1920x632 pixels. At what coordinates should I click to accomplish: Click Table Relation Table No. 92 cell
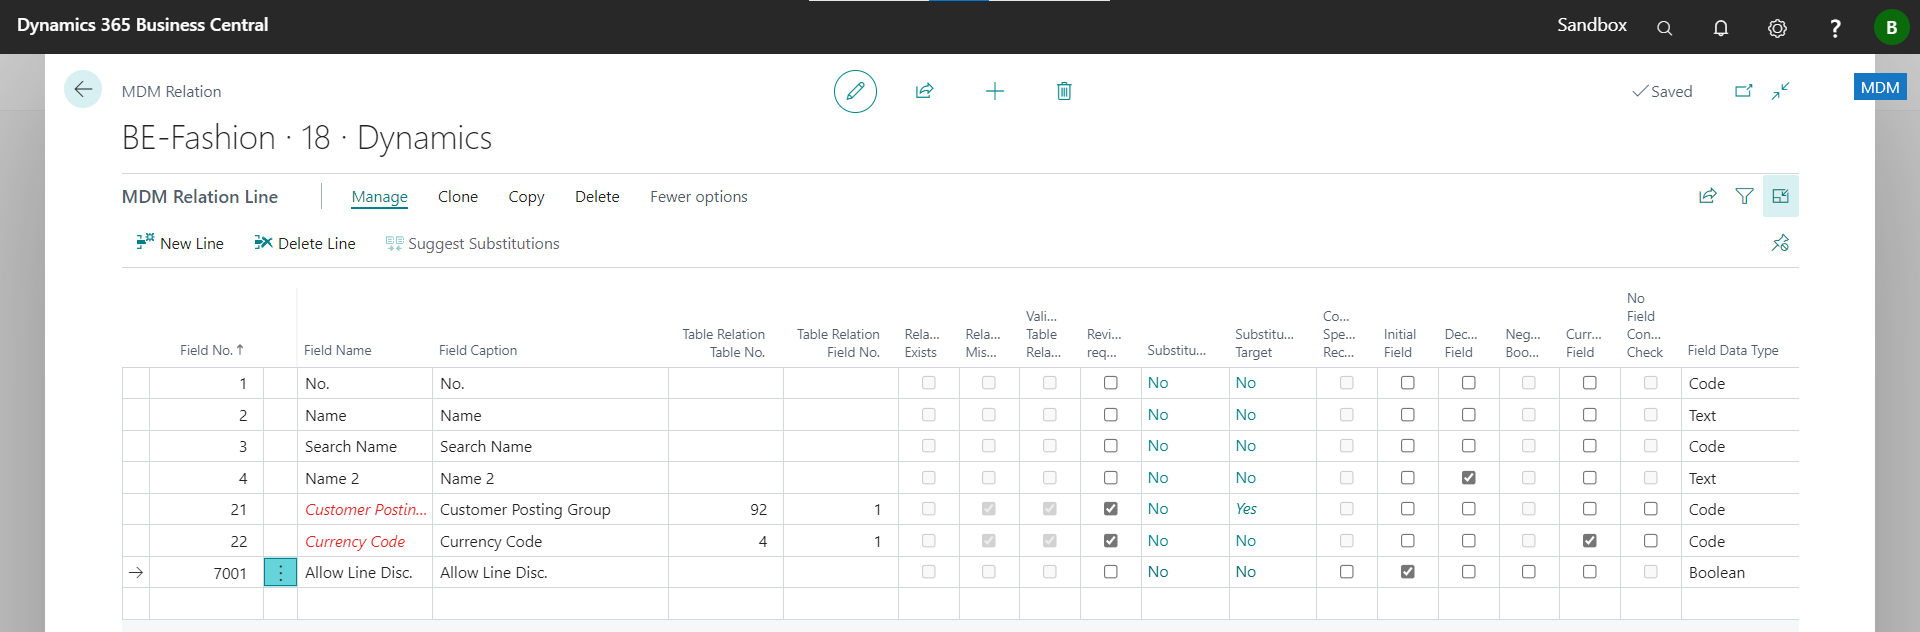point(726,510)
